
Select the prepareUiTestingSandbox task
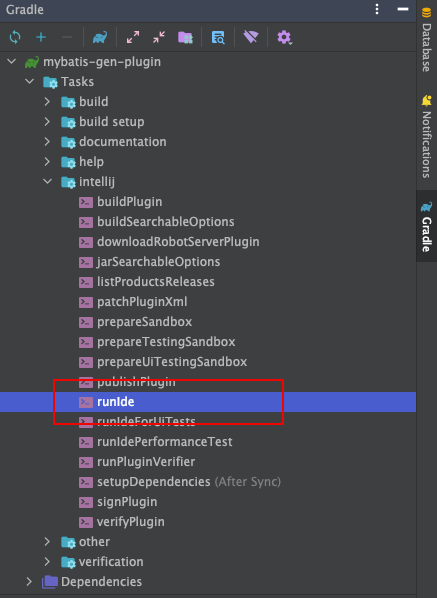pos(172,362)
